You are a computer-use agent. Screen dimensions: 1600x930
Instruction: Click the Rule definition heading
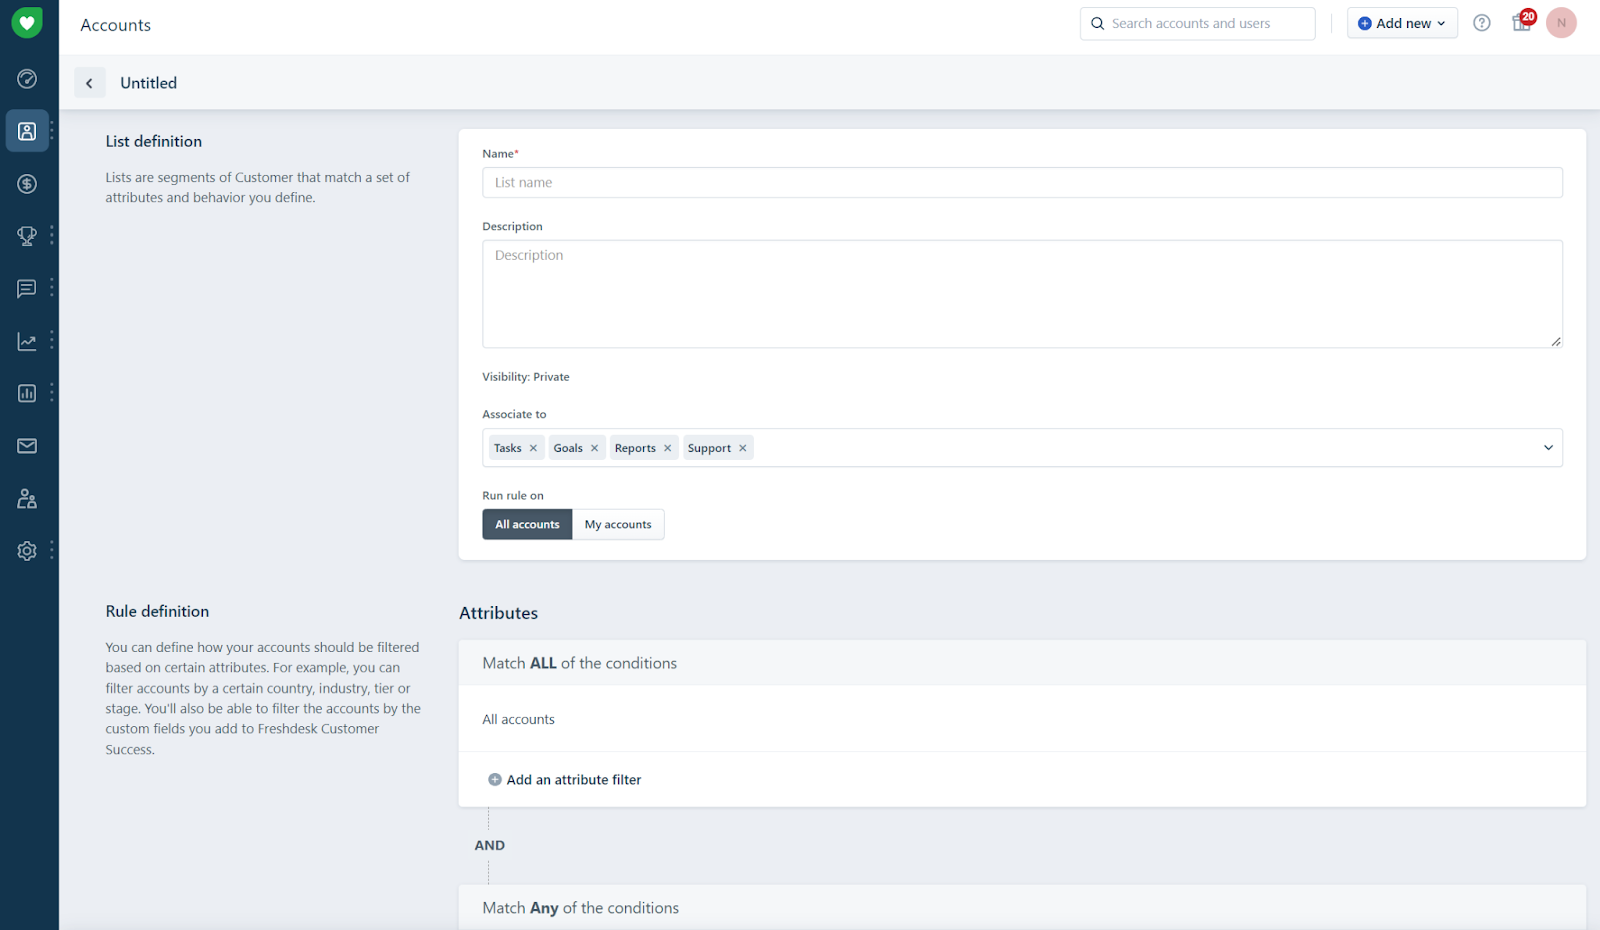[x=158, y=611]
